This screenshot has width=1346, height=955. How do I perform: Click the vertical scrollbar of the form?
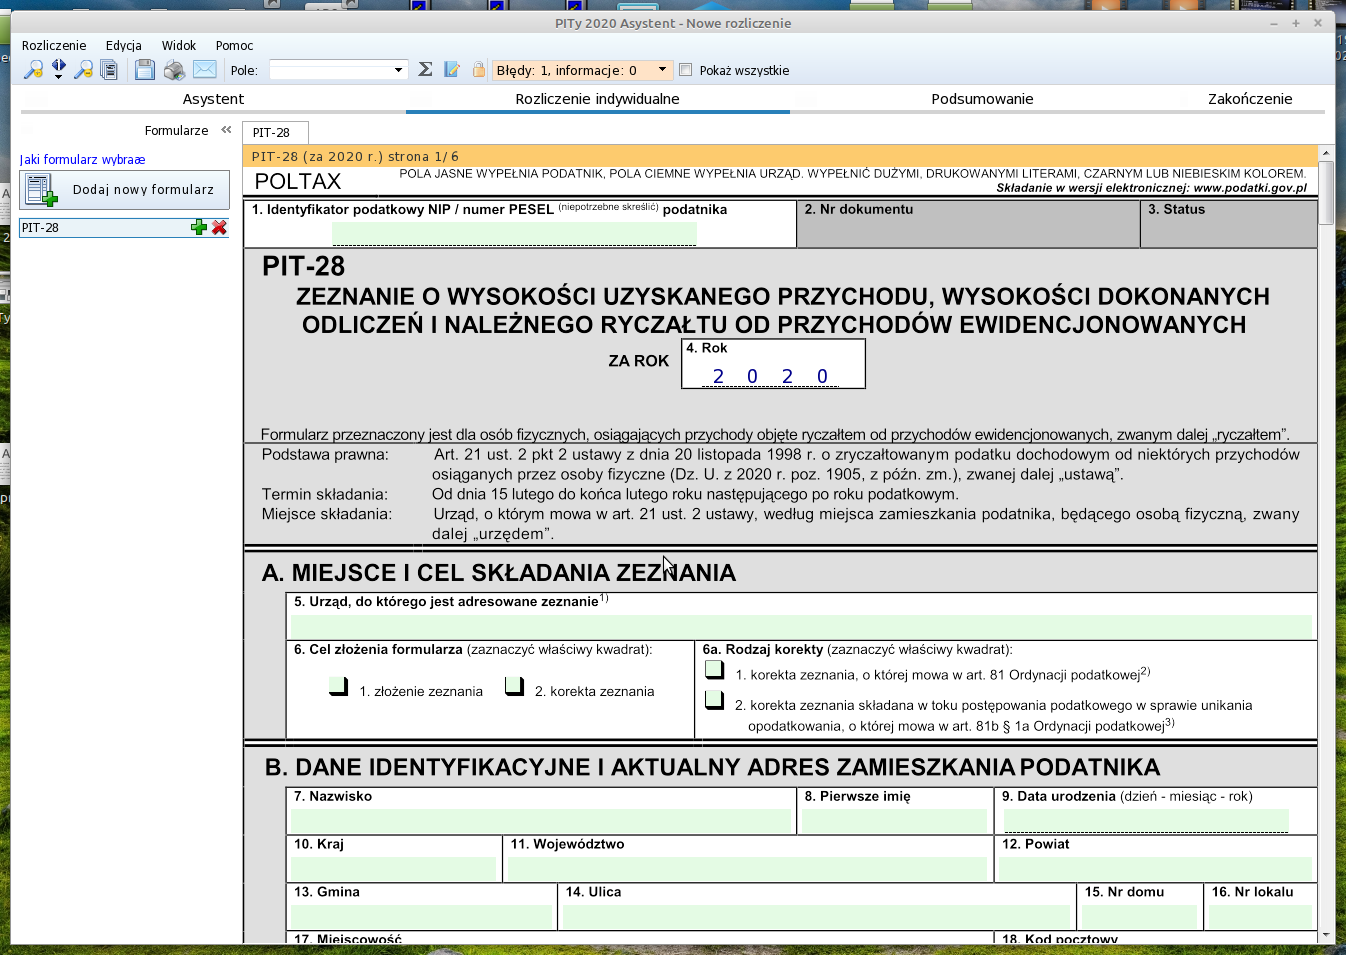1326,500
